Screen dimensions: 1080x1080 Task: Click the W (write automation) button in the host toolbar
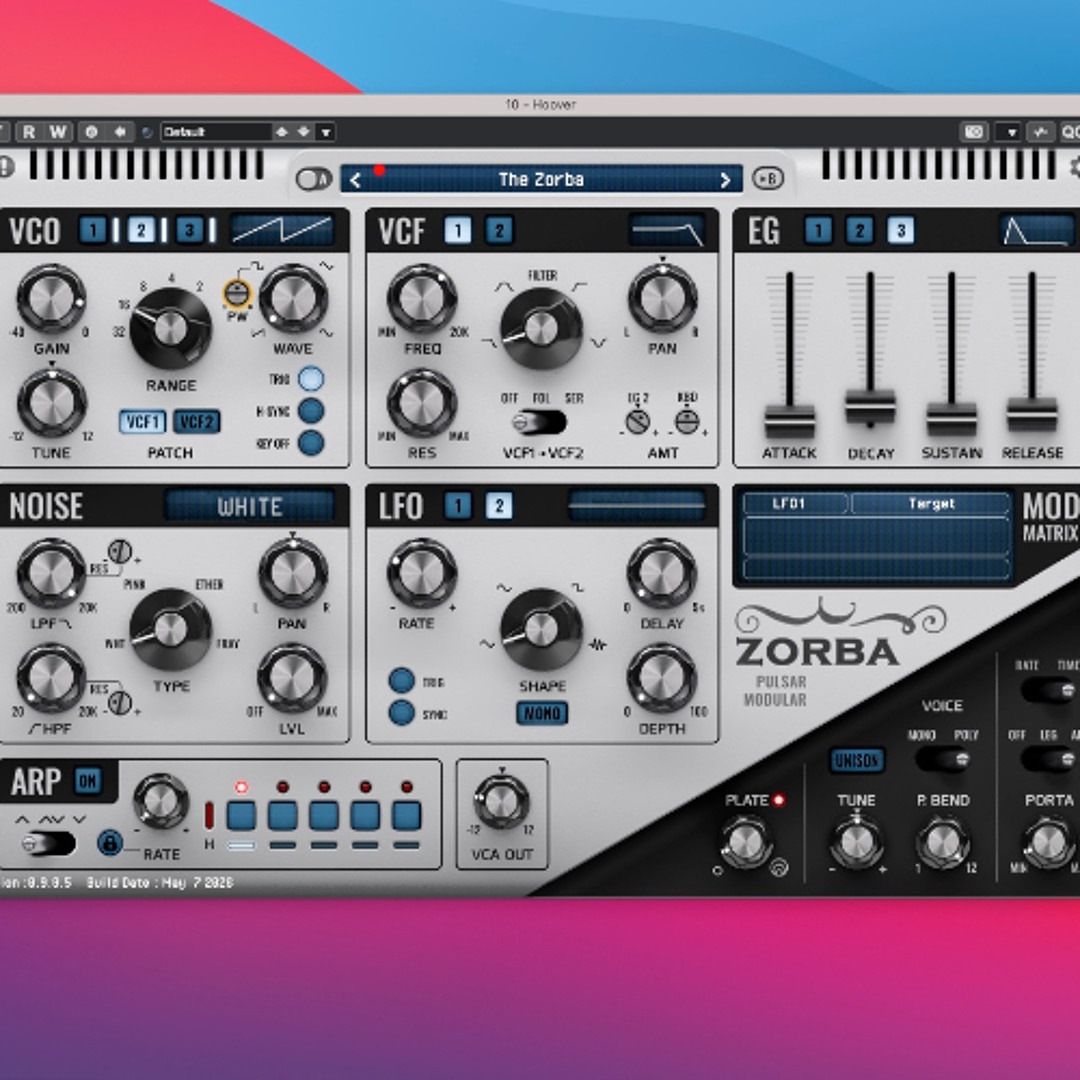(x=58, y=132)
